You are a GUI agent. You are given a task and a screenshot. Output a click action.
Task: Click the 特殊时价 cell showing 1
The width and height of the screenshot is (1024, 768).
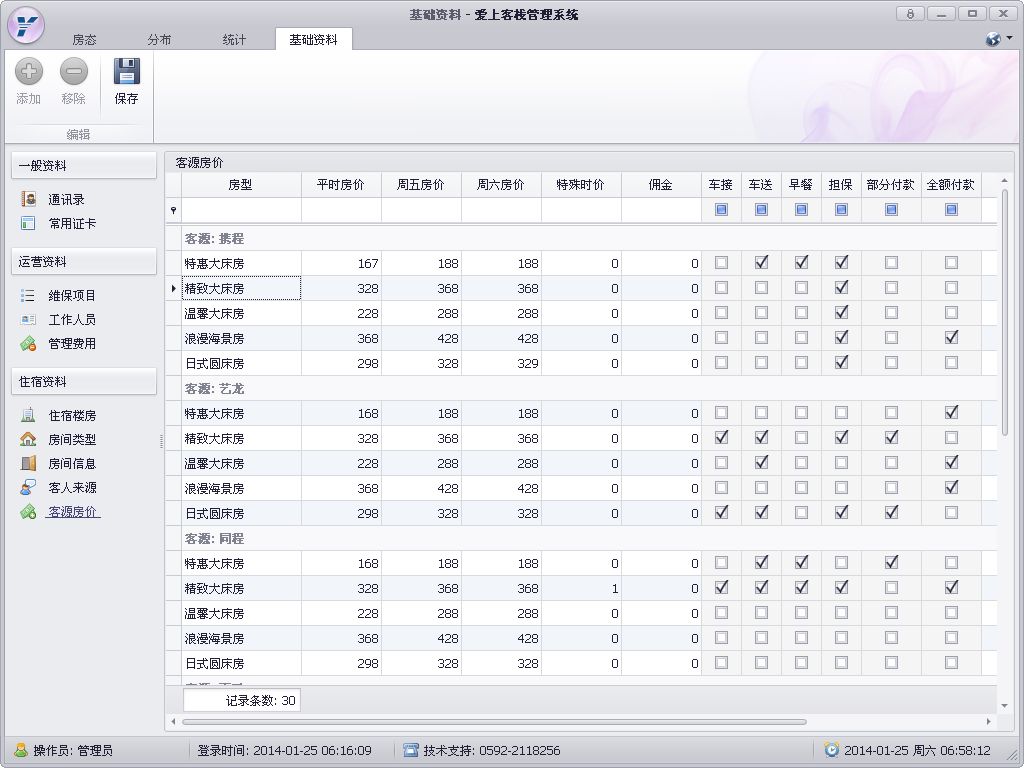tap(581, 588)
